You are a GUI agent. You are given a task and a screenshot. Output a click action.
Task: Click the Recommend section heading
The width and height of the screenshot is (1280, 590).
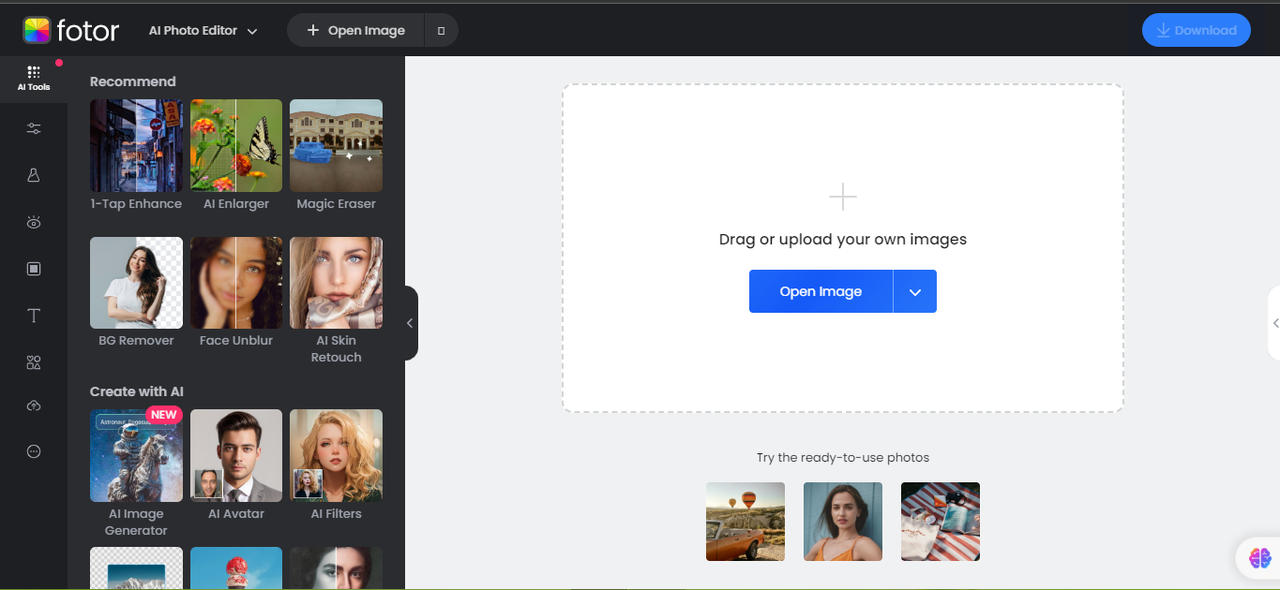click(133, 82)
